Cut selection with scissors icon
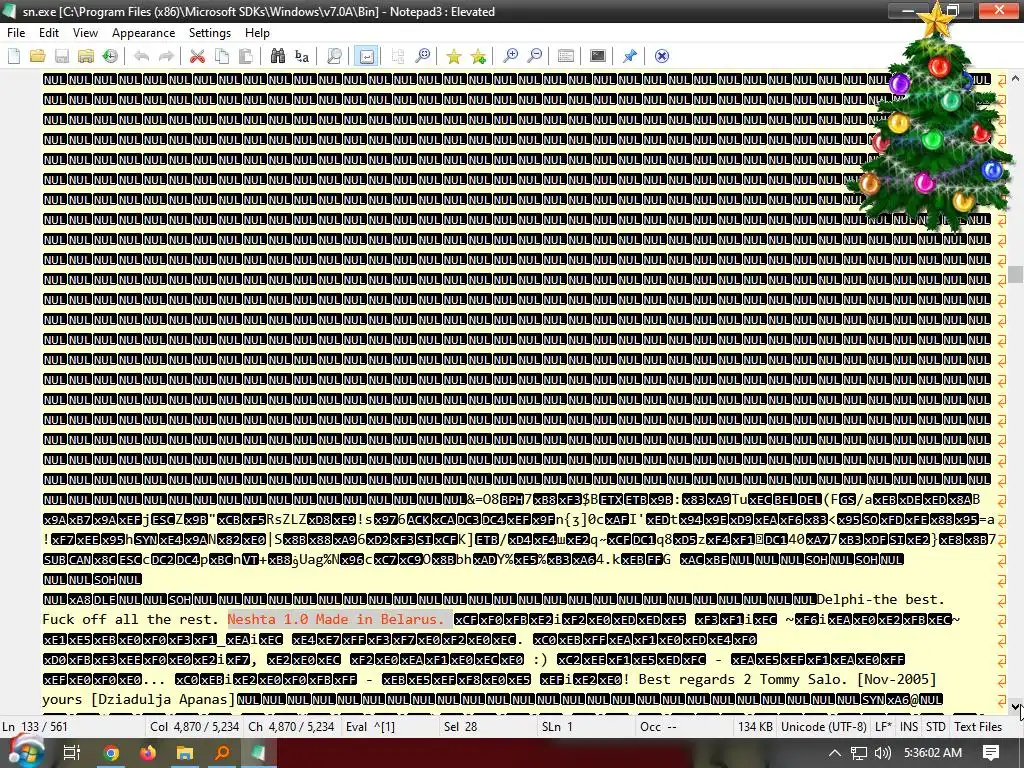 click(x=197, y=56)
